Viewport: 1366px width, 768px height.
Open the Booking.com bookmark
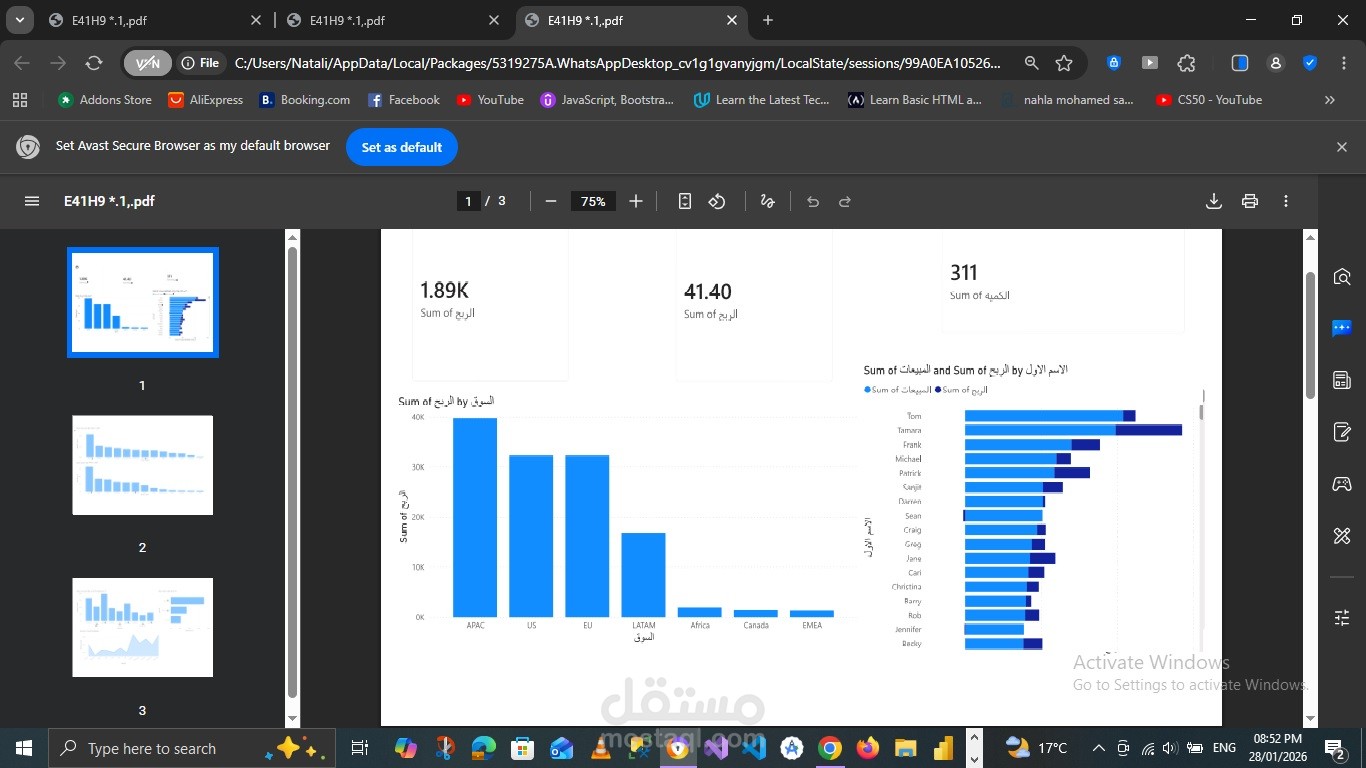[304, 100]
